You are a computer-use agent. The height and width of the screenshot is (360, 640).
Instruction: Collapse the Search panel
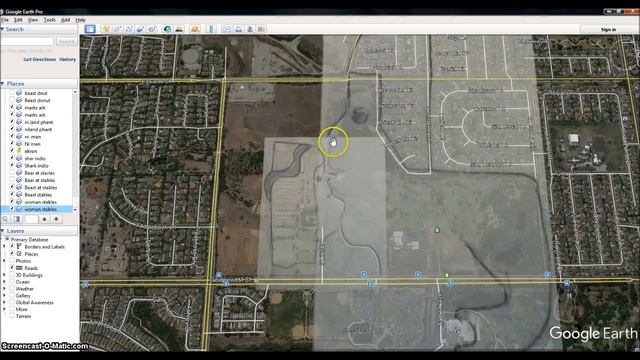(2, 29)
